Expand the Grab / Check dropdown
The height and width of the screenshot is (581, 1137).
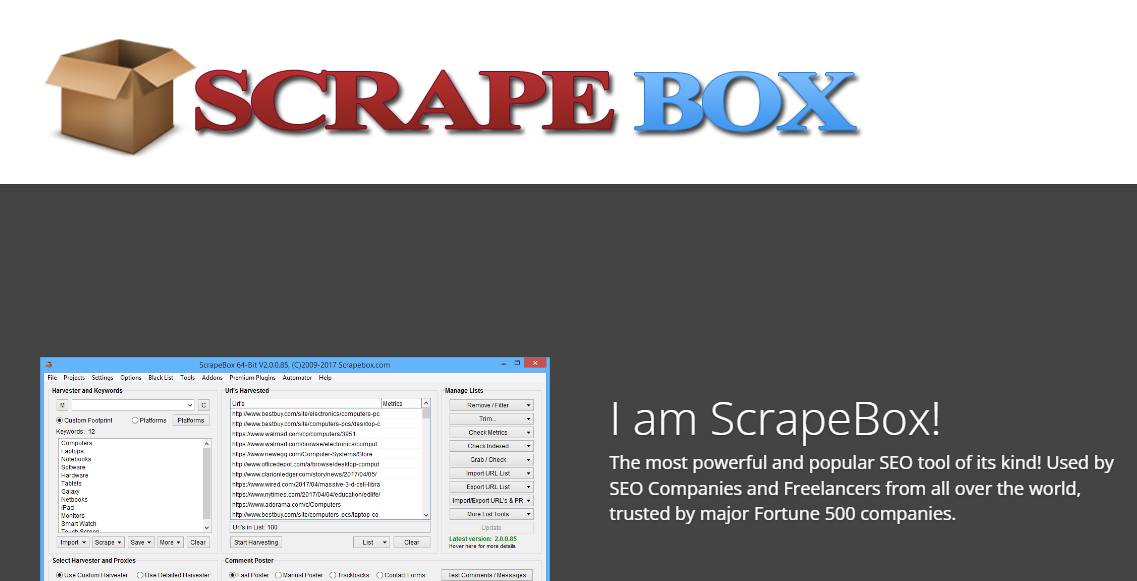(491, 460)
